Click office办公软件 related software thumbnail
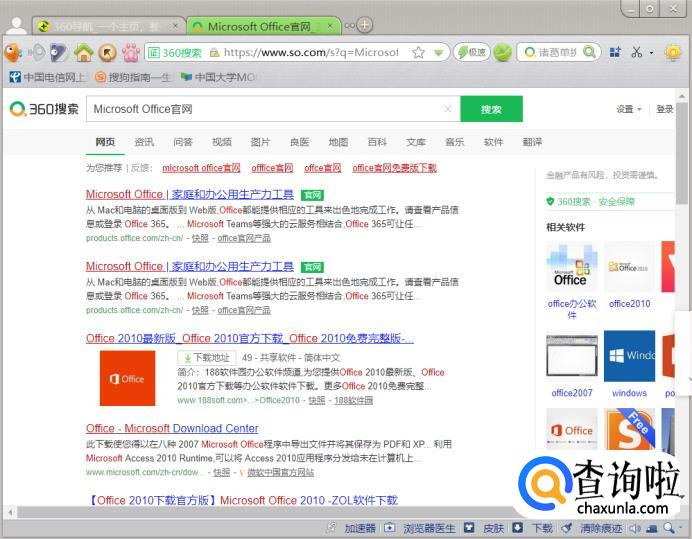 (x=572, y=267)
